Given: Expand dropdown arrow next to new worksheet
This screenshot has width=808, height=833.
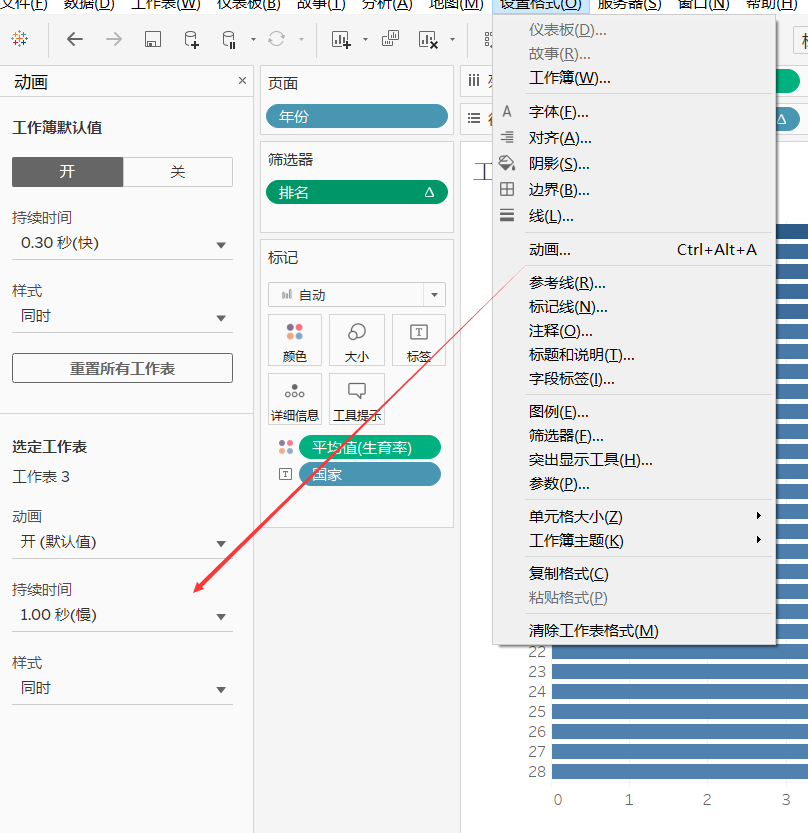Looking at the screenshot, I should (365, 39).
